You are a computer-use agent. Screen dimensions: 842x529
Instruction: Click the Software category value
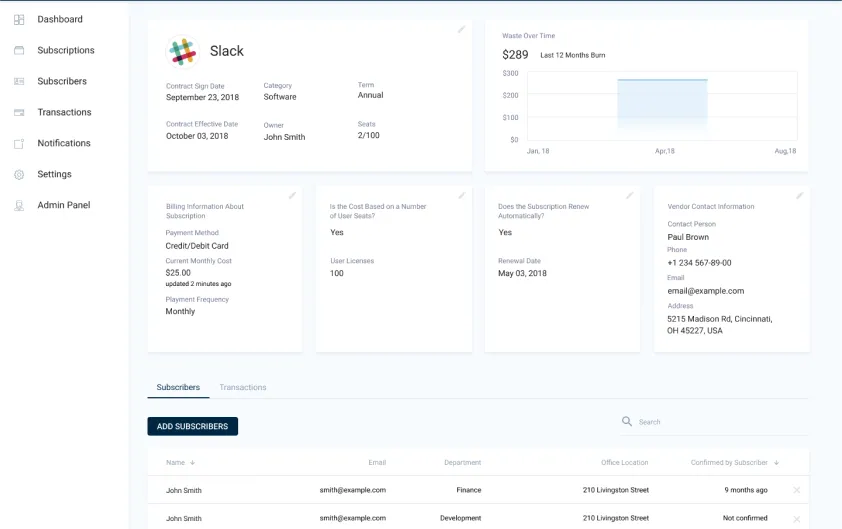click(280, 97)
